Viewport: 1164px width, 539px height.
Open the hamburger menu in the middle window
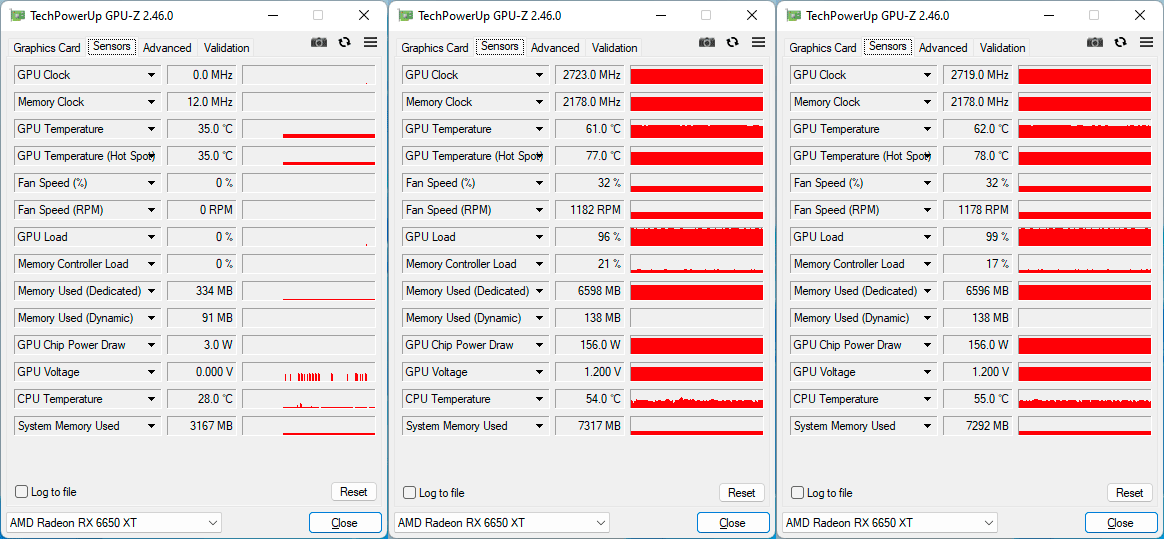[758, 42]
